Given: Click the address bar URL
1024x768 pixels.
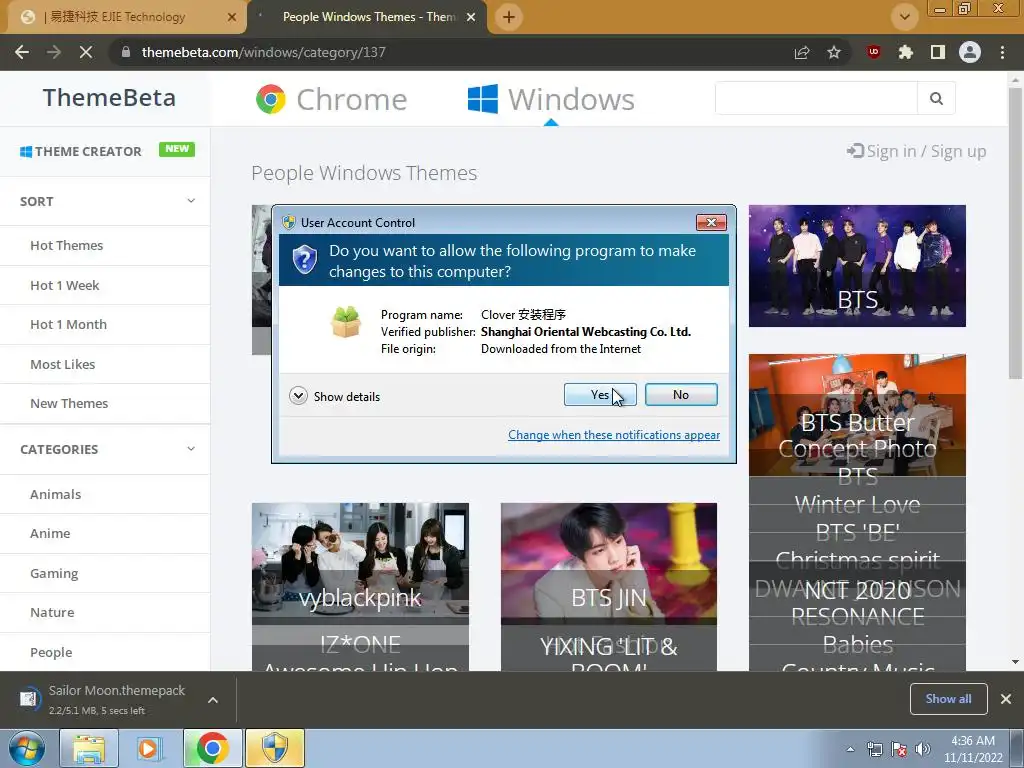Looking at the screenshot, I should [x=264, y=52].
